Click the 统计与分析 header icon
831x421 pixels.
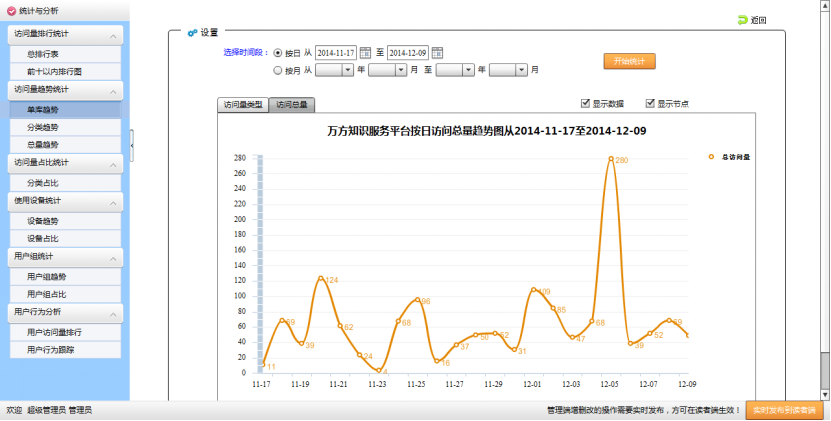[11, 10]
